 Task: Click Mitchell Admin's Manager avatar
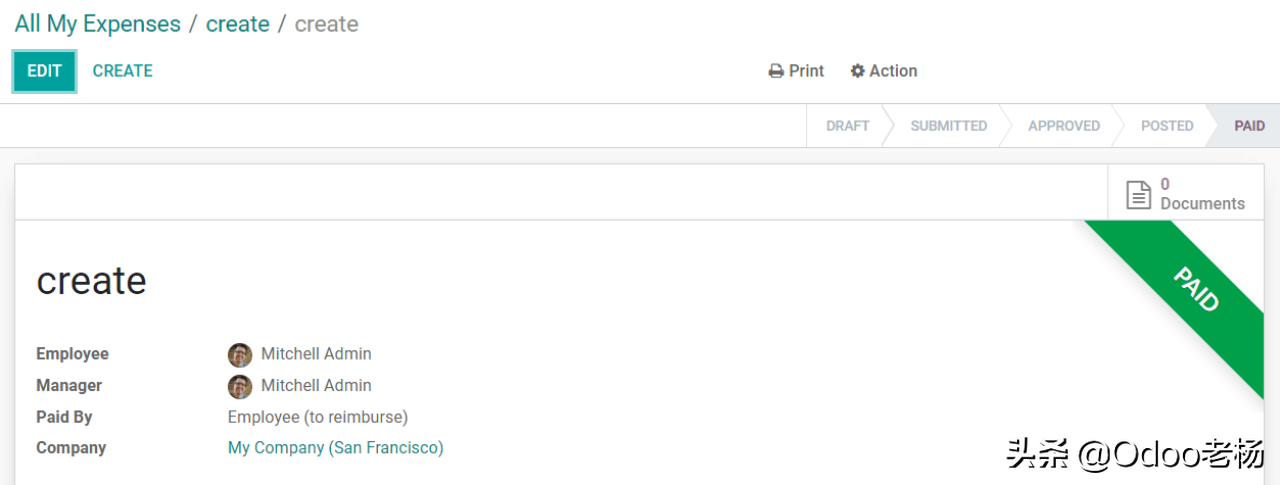click(x=240, y=386)
